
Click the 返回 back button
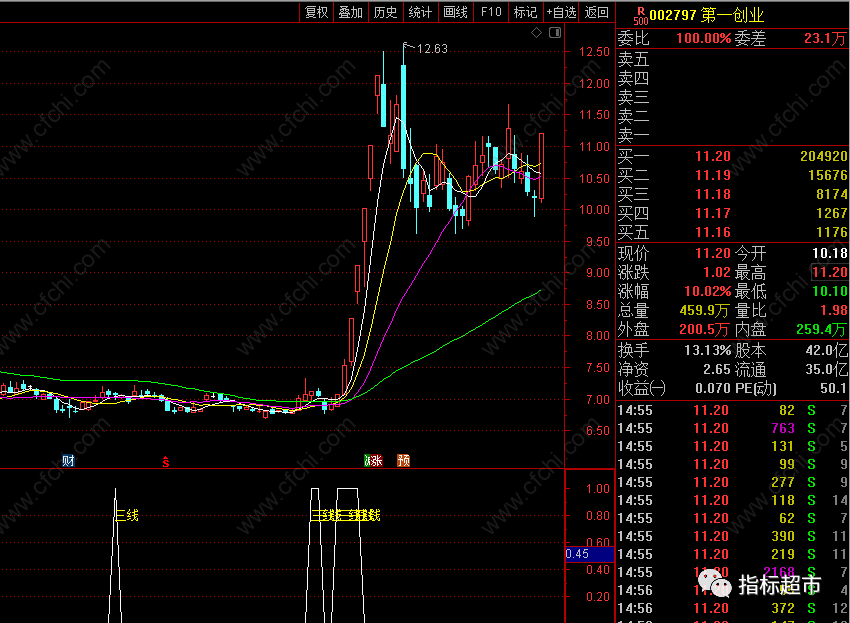(597, 12)
